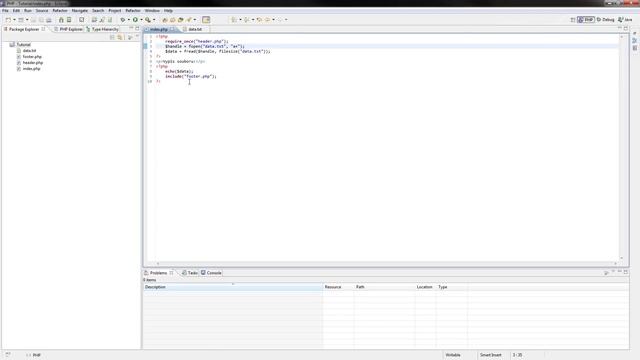
Task: Open the Edit menu
Action: point(16,11)
